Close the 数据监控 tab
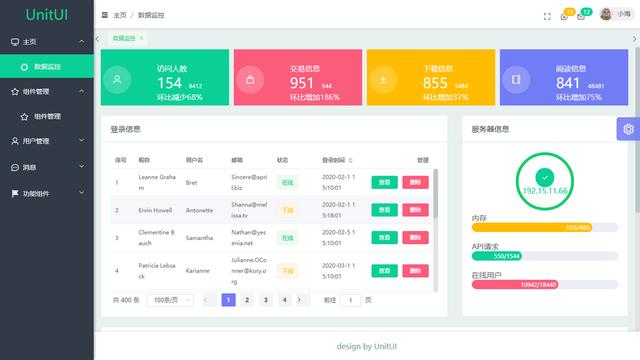Image resolution: width=640 pixels, height=360 pixels. (141, 38)
